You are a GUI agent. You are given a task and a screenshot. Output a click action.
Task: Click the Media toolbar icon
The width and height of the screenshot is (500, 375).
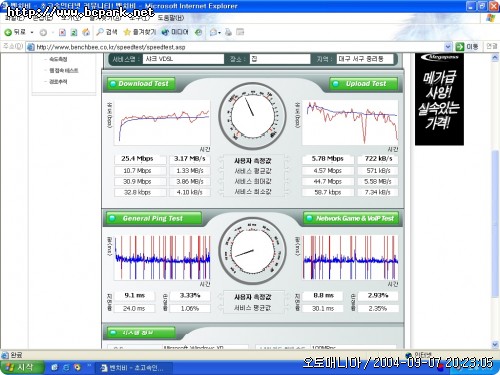click(175, 32)
